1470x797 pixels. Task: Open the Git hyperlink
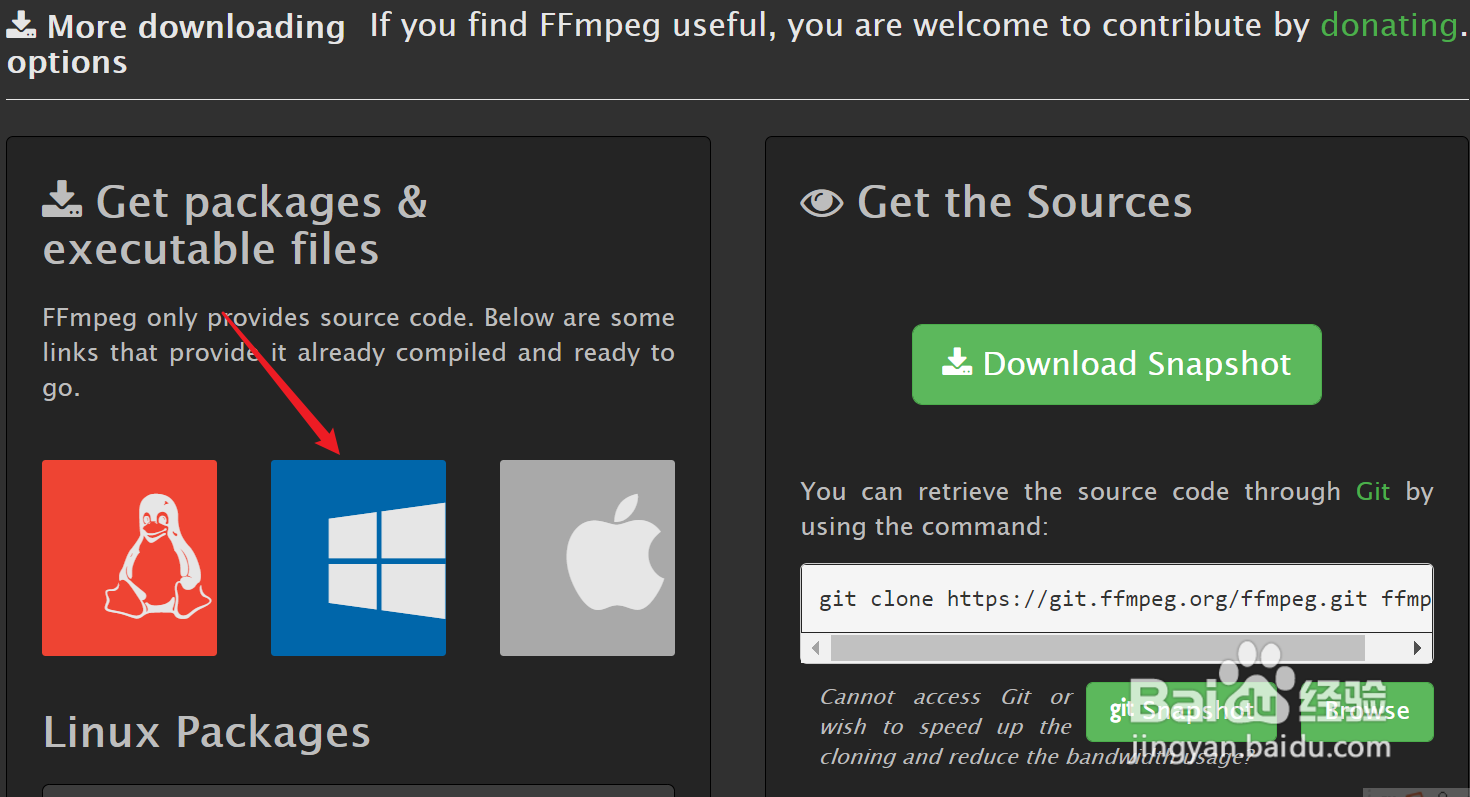coord(1373,491)
